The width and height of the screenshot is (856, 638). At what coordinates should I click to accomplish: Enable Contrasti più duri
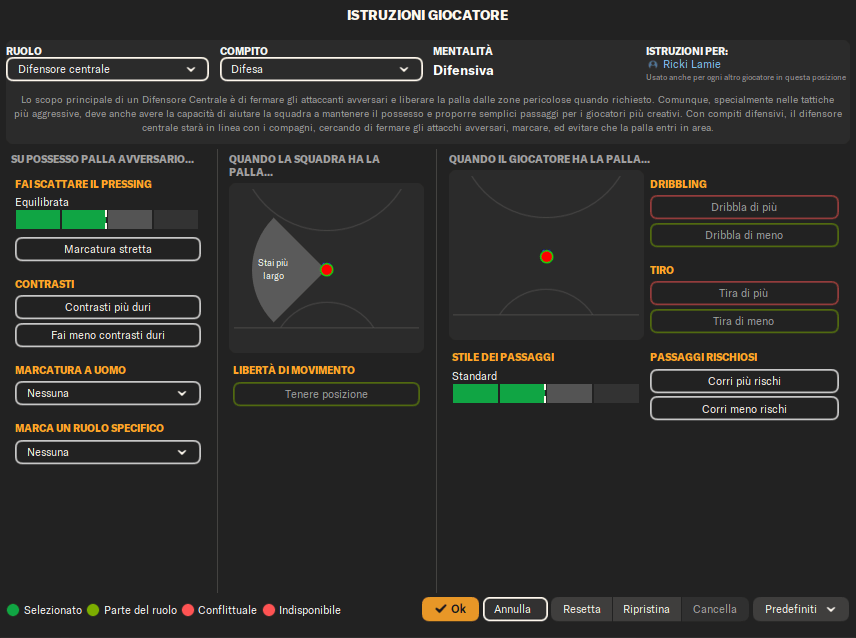point(108,307)
